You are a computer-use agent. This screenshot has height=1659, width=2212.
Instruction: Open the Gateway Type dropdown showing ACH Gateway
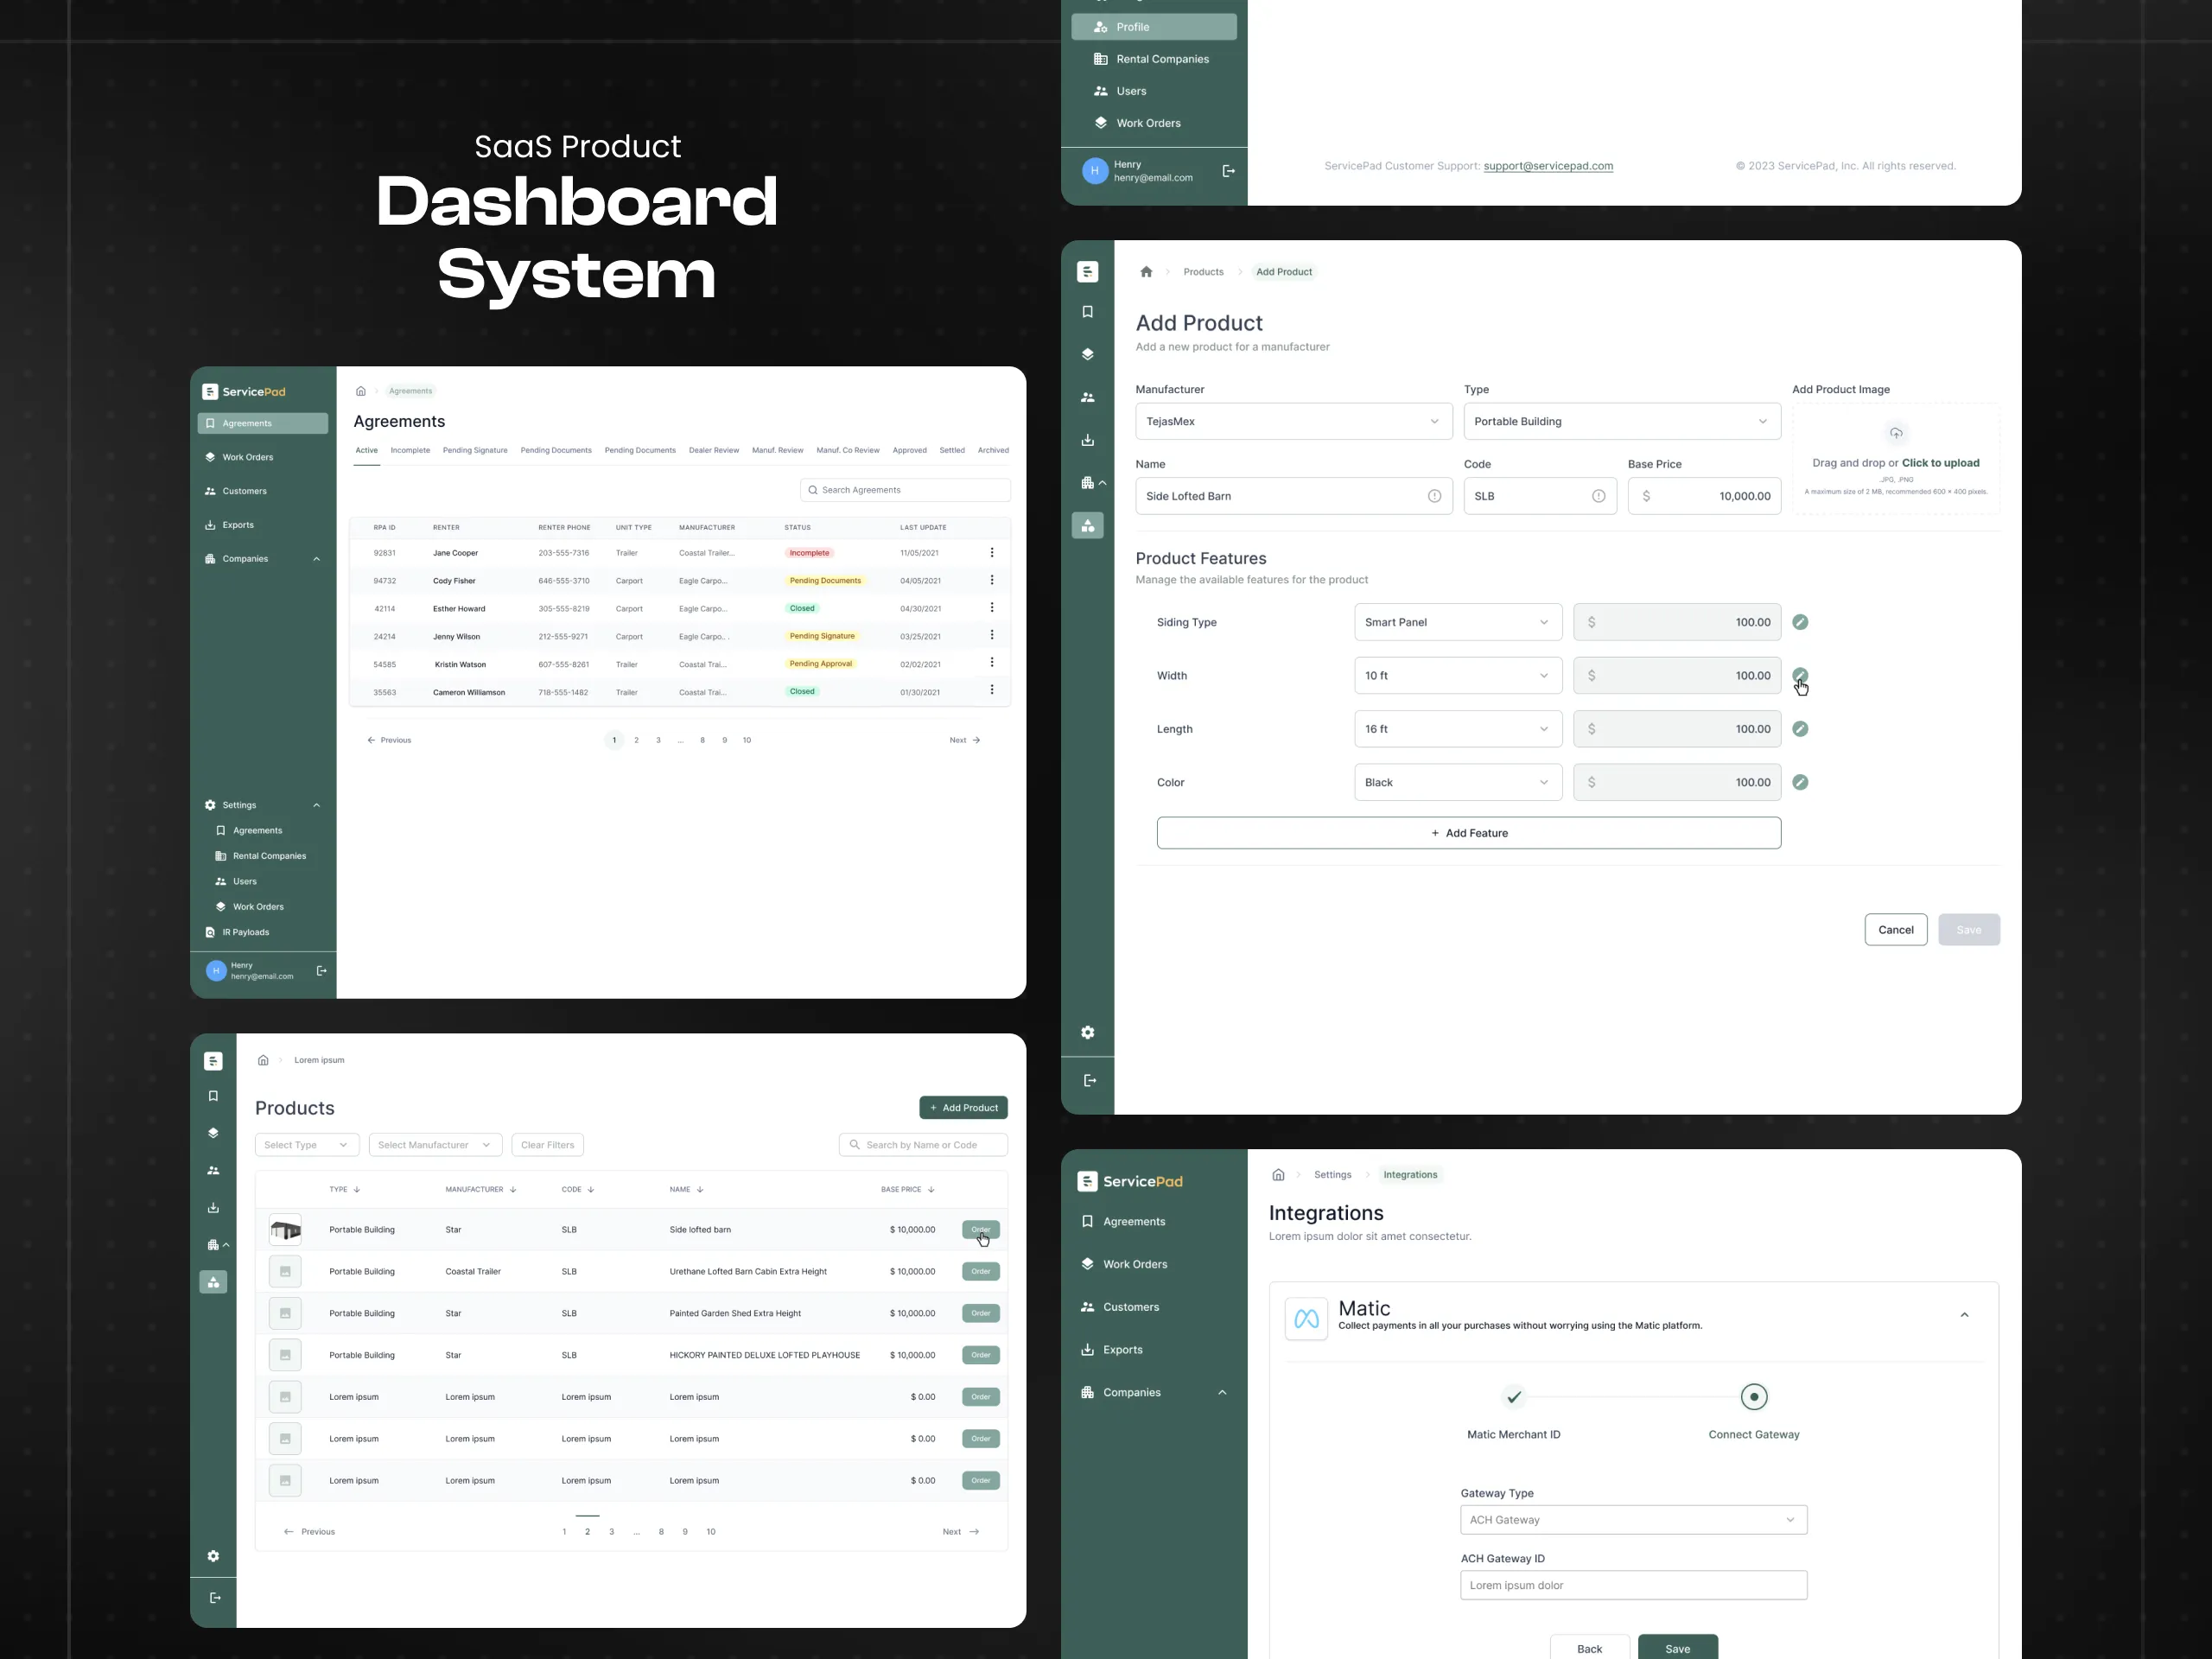pos(1634,1520)
